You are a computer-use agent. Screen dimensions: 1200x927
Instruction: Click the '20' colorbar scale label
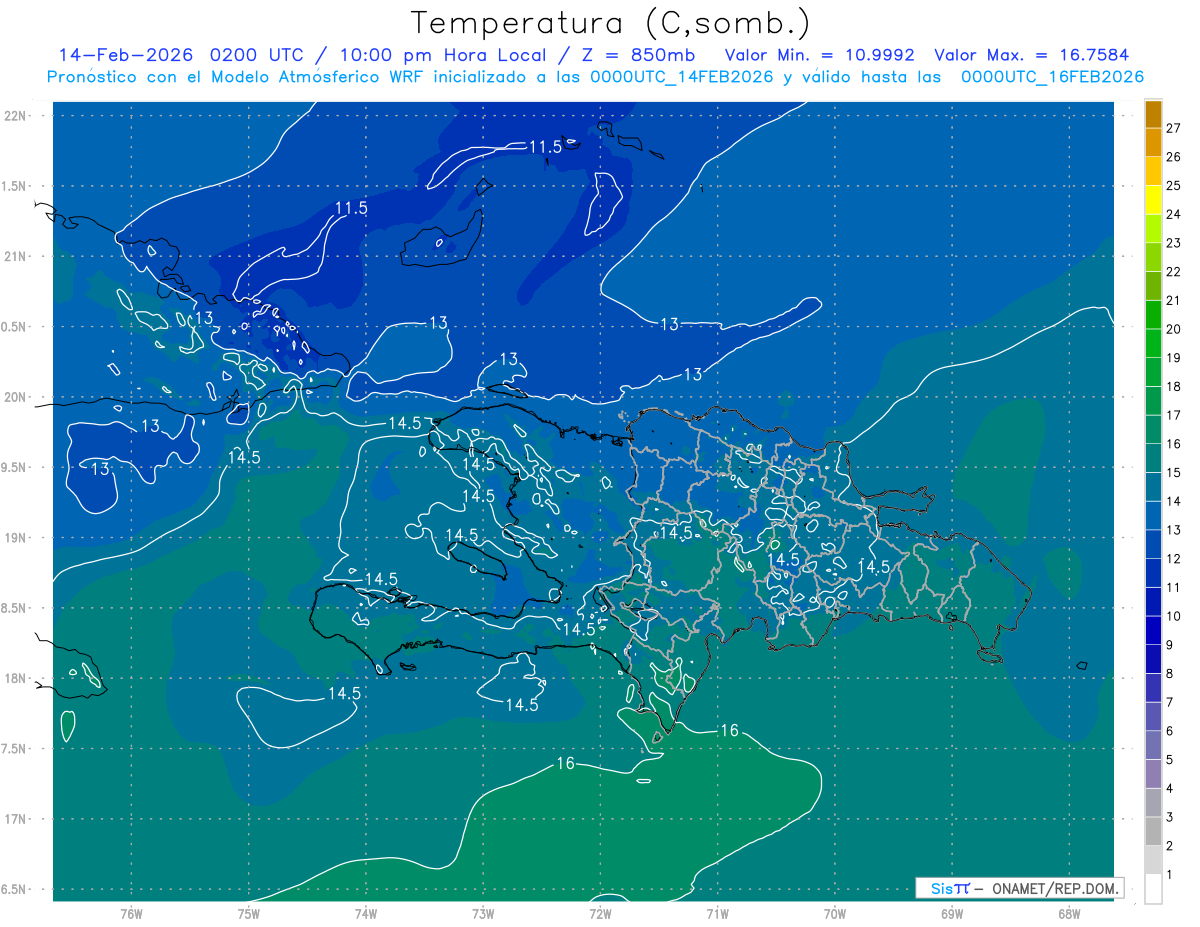(x=1174, y=329)
